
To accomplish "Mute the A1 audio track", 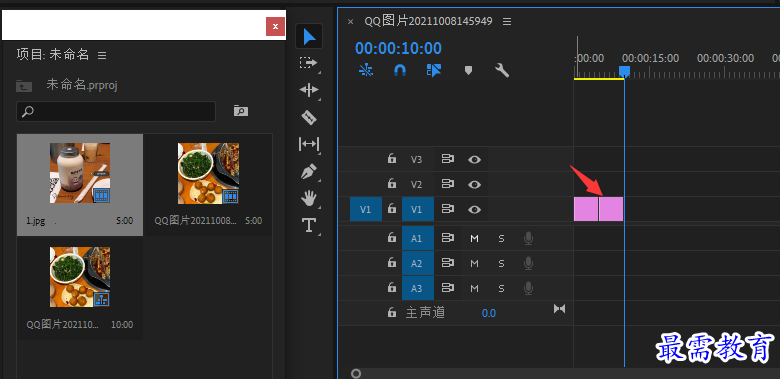I will click(x=474, y=239).
